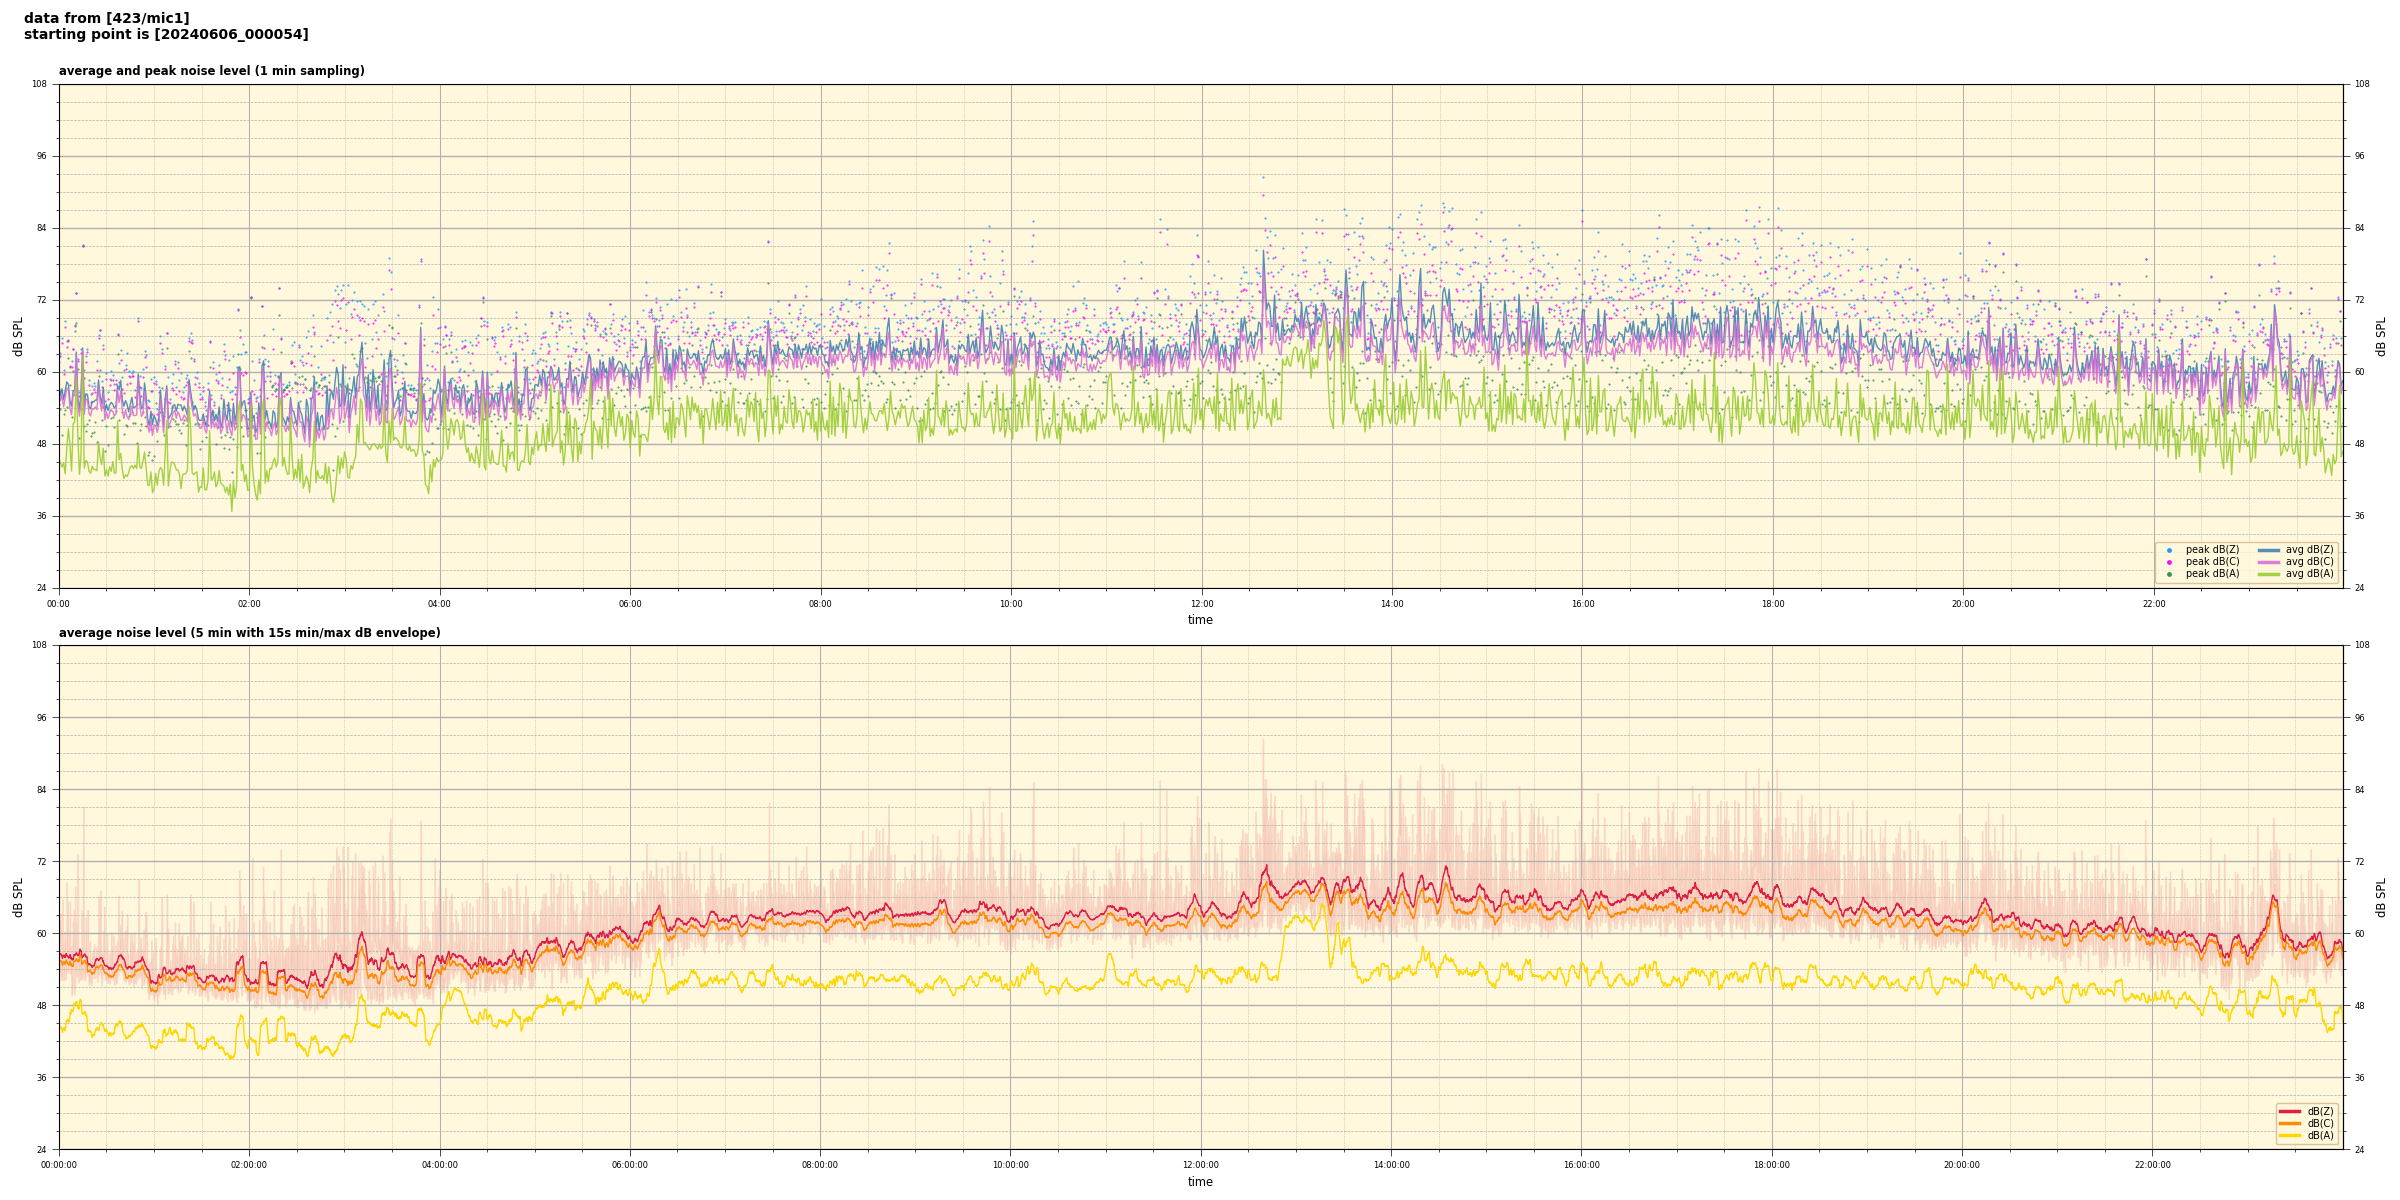
Task: Click the 'average and peak noise level' chart title
Action: (x=211, y=71)
